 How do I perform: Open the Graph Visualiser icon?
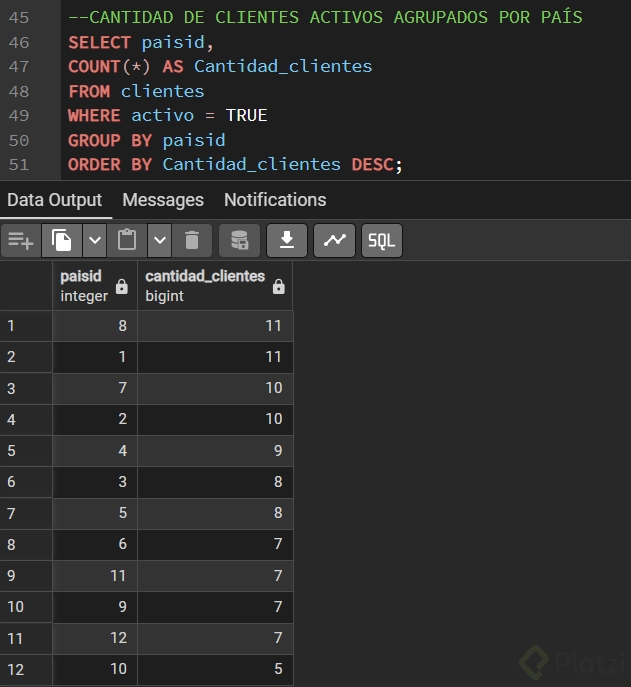coord(334,240)
